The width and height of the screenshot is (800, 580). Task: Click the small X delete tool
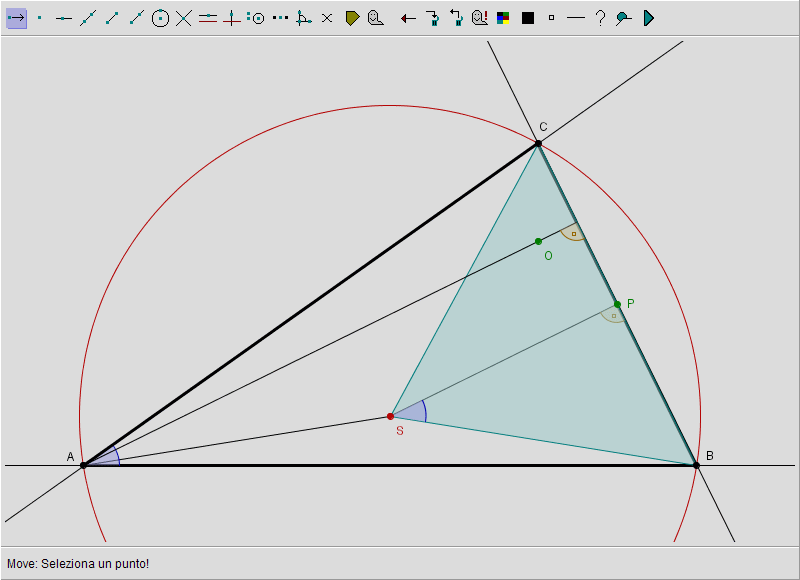327,18
